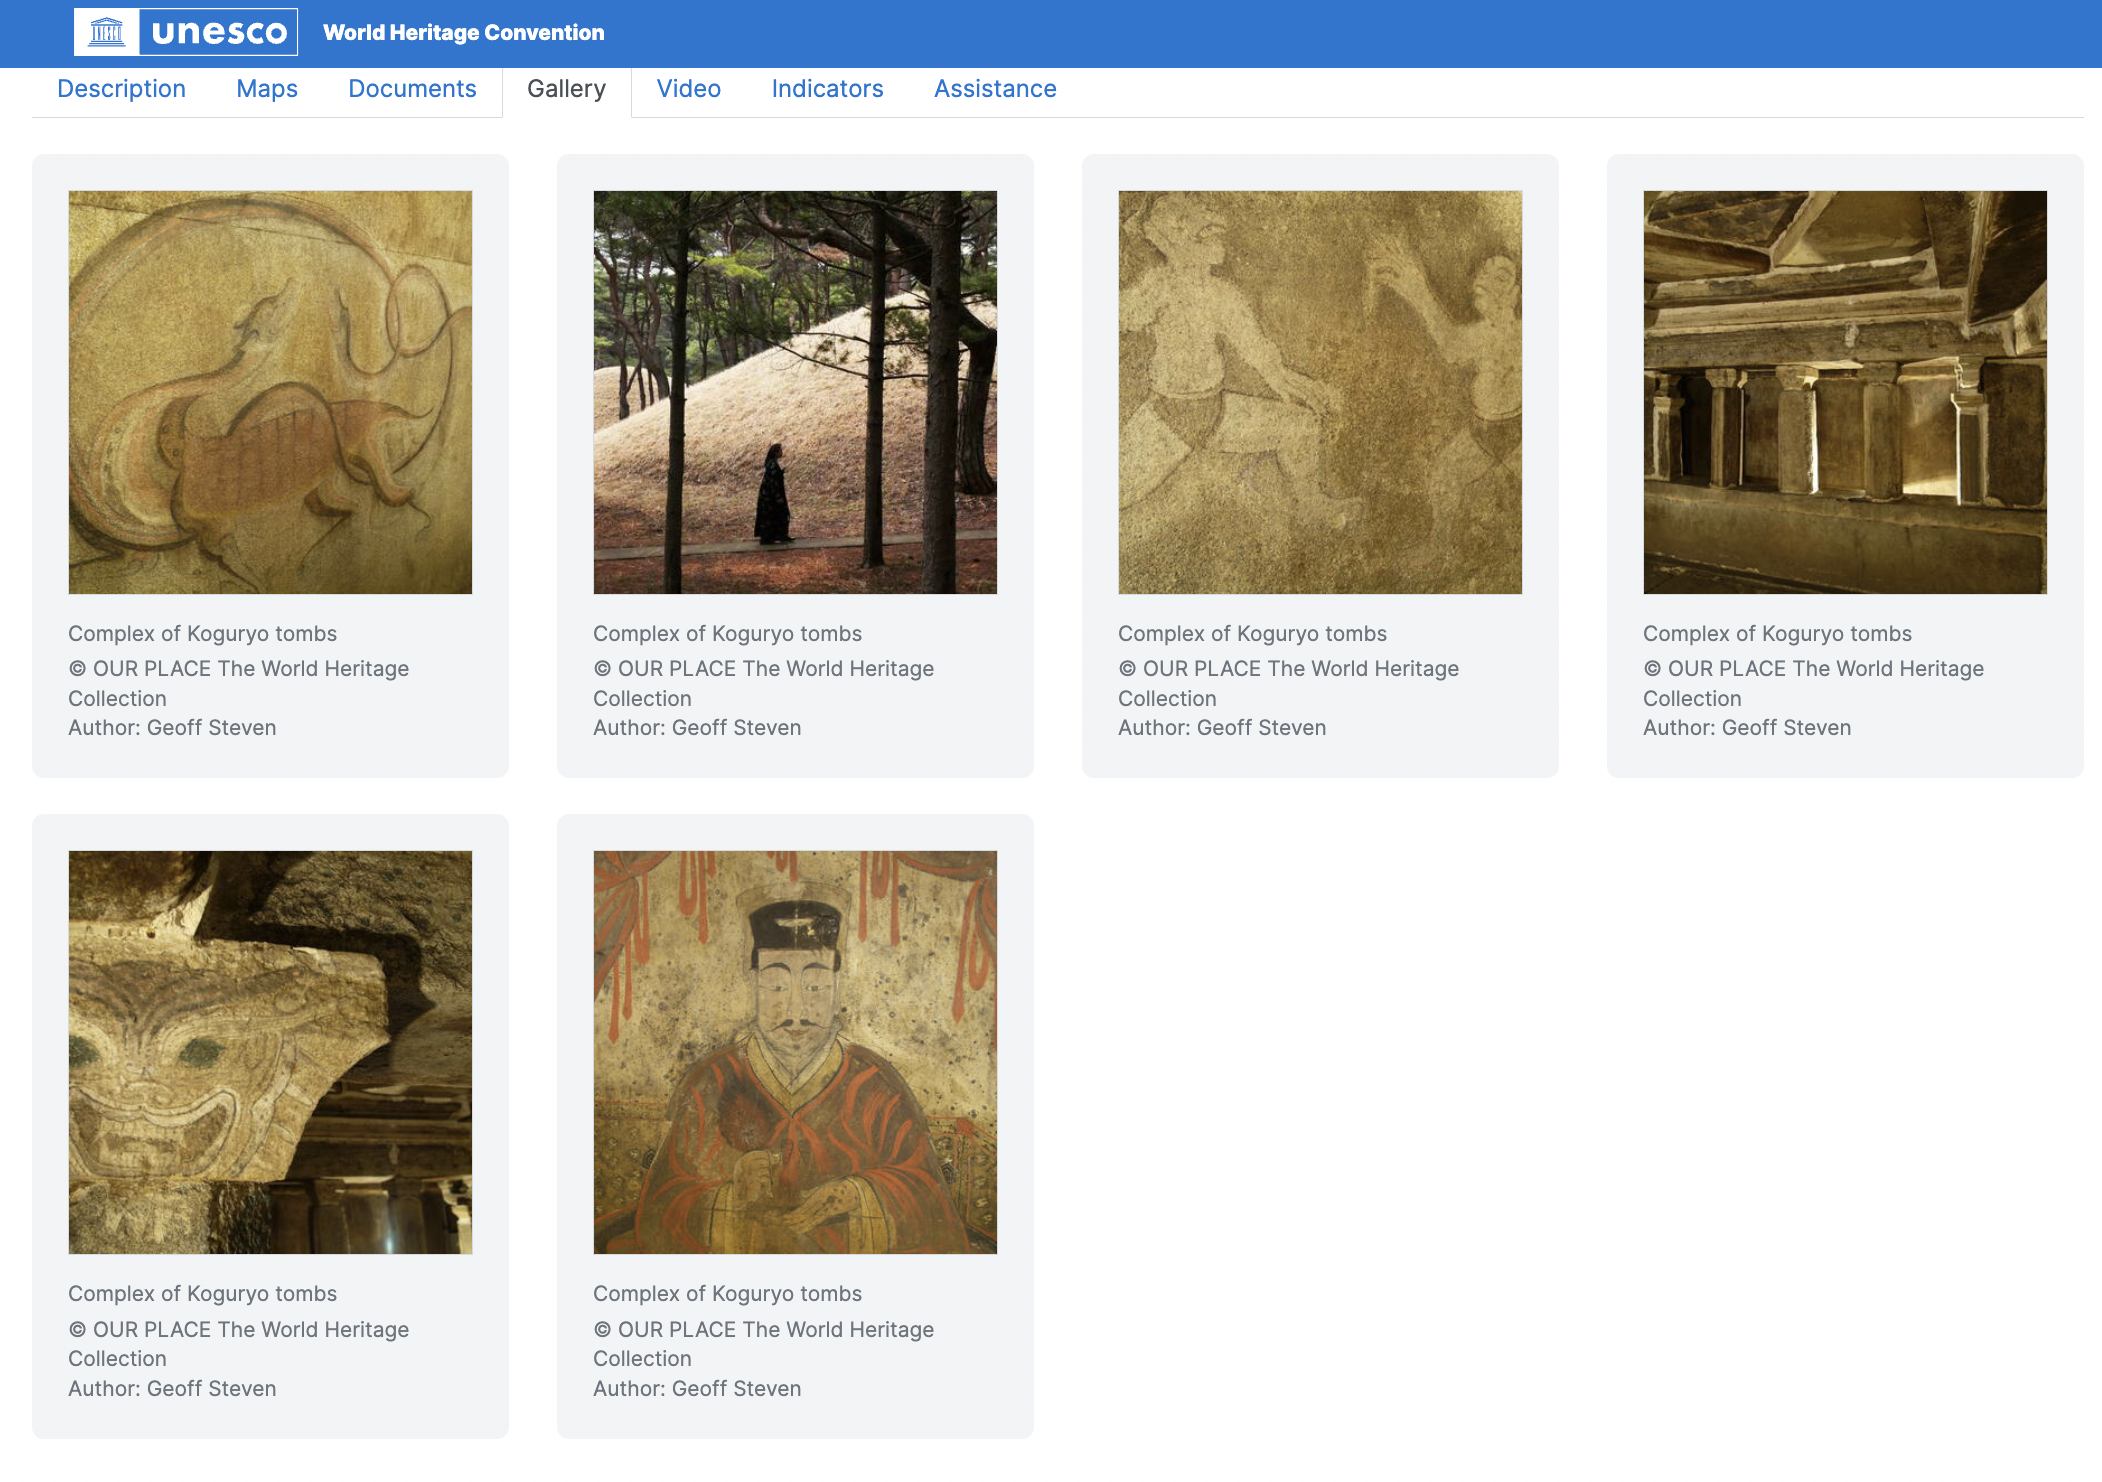Image resolution: width=2102 pixels, height=1482 pixels.
Task: Open the World Heritage Convention link
Action: coord(464,32)
